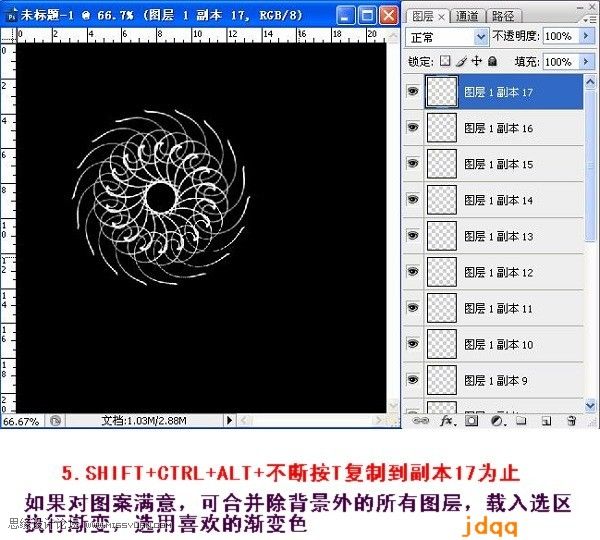
Task: Click thumbnail of 图层 1 副本 13
Action: click(x=442, y=236)
